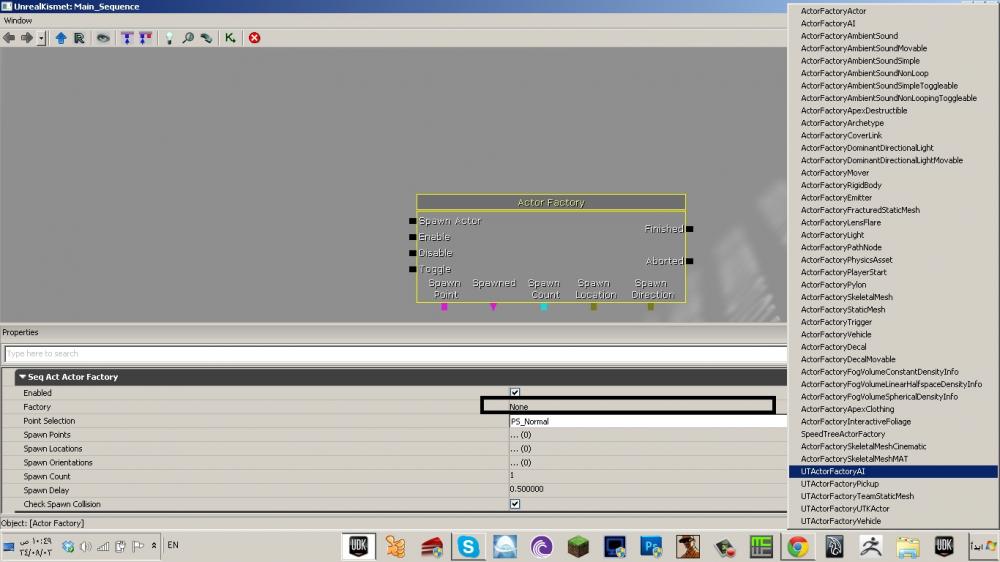Click the purple T icon with red square
The height and width of the screenshot is (562, 1000).
tap(145, 38)
